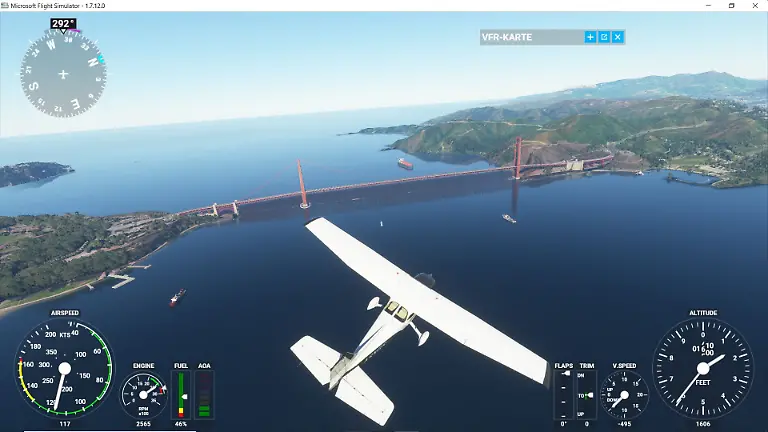The width and height of the screenshot is (768, 432).
Task: Click the compass heading indicator
Action: [x=63, y=73]
